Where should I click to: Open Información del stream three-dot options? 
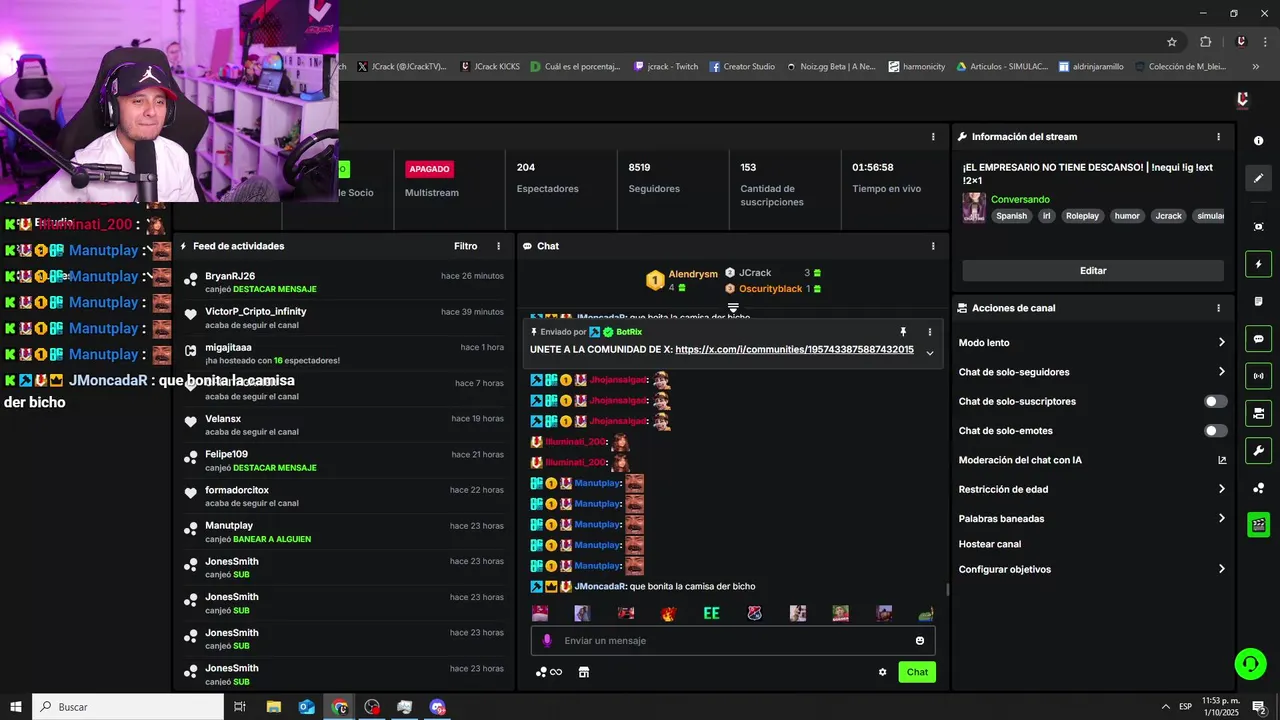pos(1218,137)
